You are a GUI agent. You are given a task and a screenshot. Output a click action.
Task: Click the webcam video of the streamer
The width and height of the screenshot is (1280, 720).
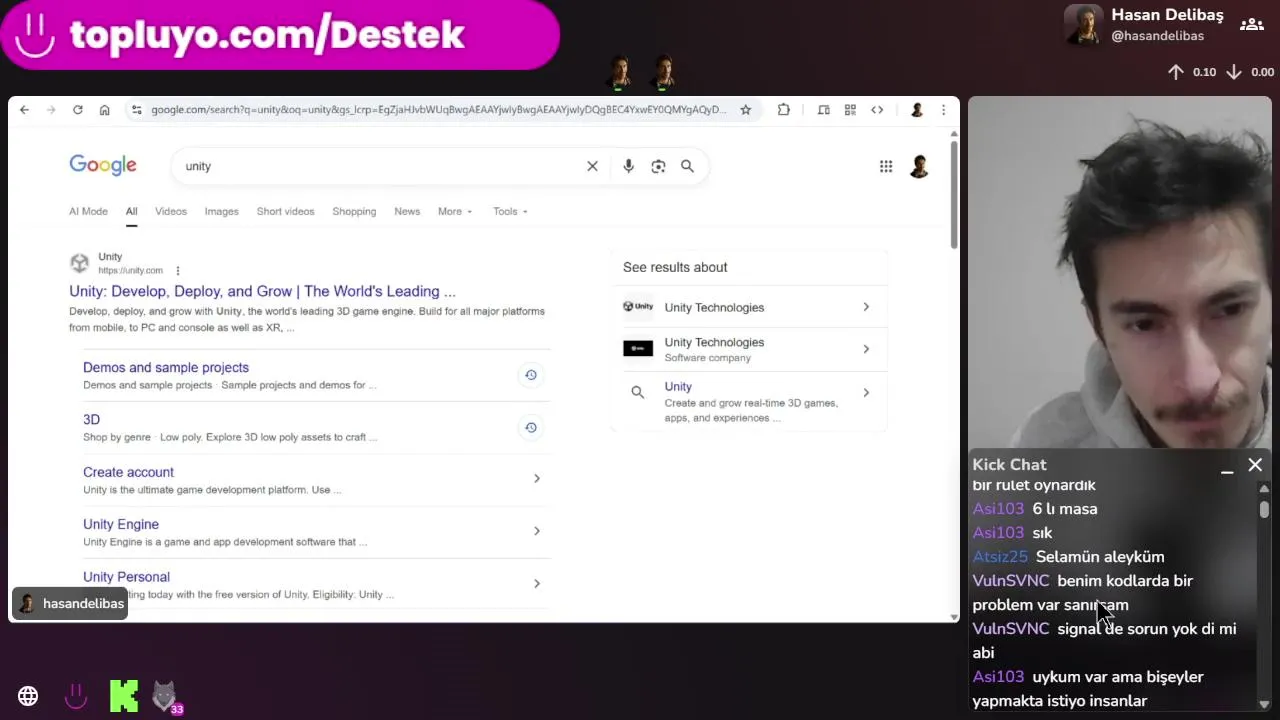pos(1120,272)
